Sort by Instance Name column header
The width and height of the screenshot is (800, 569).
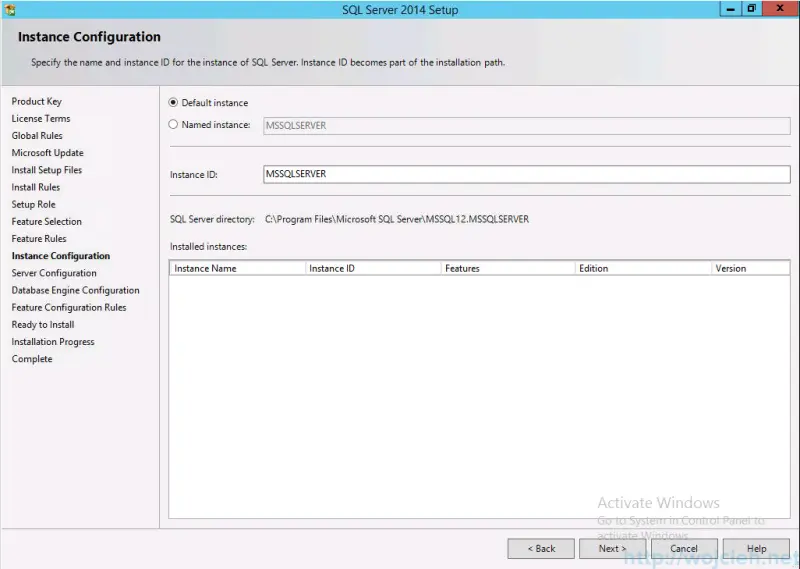pos(237,268)
